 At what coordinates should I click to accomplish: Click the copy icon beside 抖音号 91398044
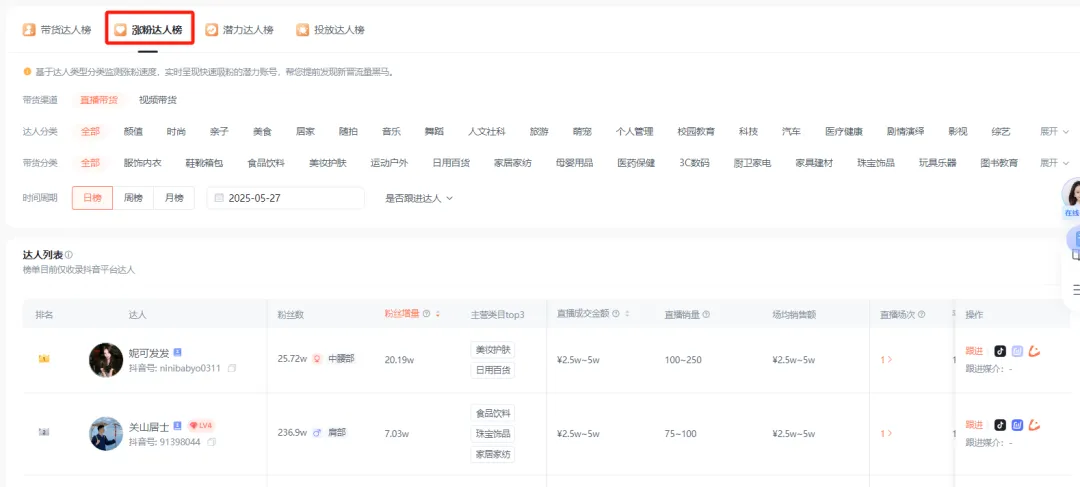tap(211, 442)
